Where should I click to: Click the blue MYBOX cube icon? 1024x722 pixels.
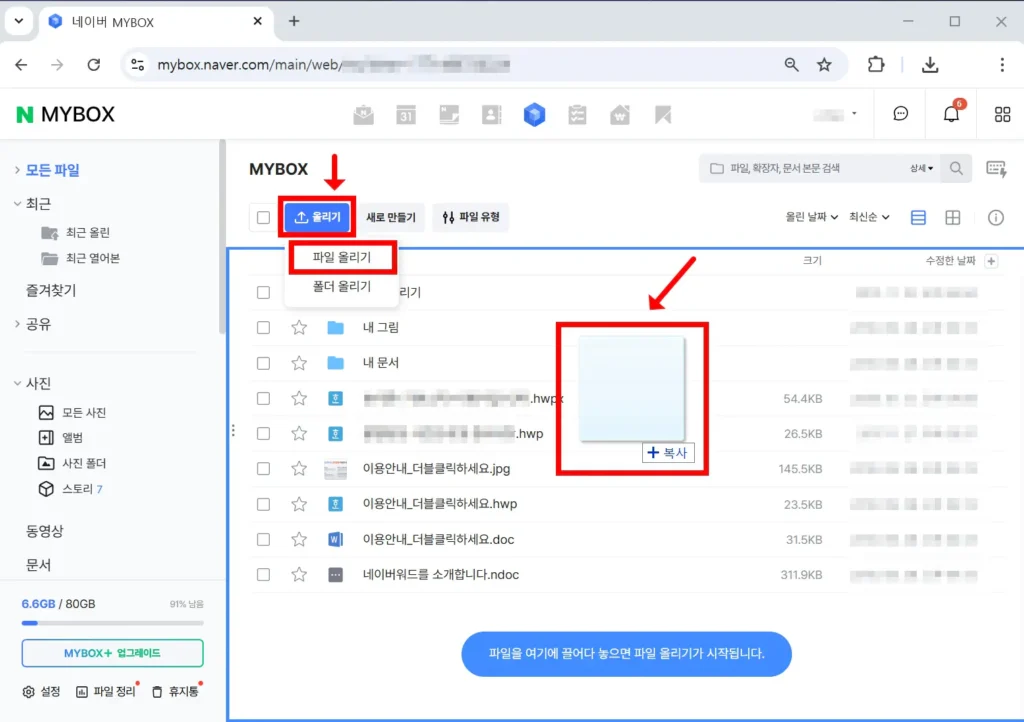point(534,115)
